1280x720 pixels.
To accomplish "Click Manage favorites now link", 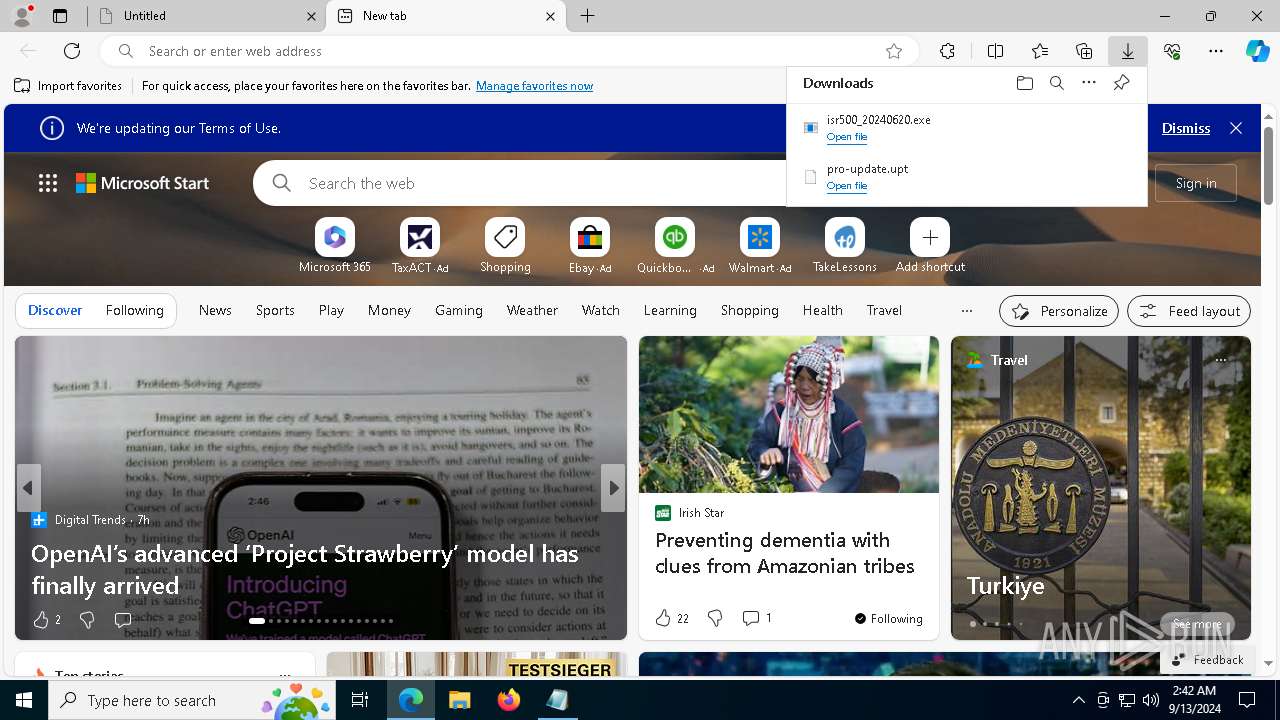I will (534, 86).
